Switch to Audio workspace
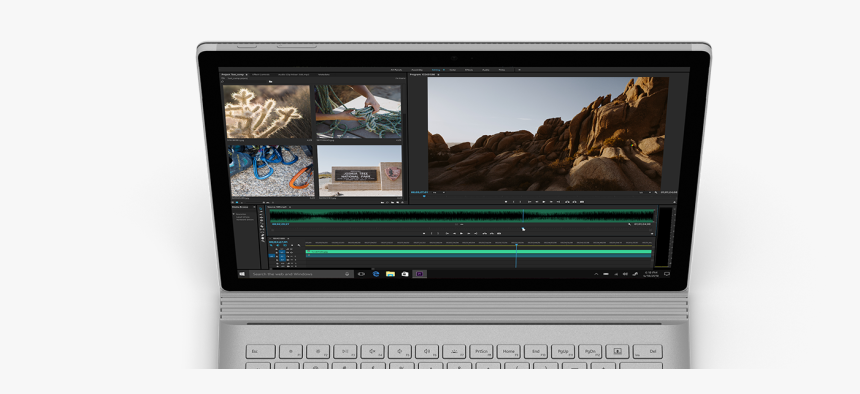This screenshot has height=394, width=860. tap(485, 70)
